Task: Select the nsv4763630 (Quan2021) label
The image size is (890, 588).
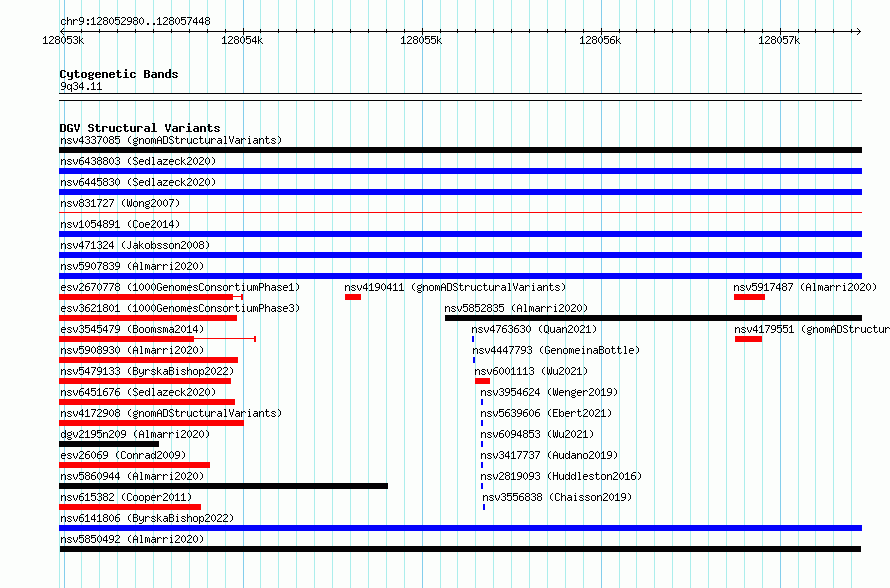Action: pos(534,329)
